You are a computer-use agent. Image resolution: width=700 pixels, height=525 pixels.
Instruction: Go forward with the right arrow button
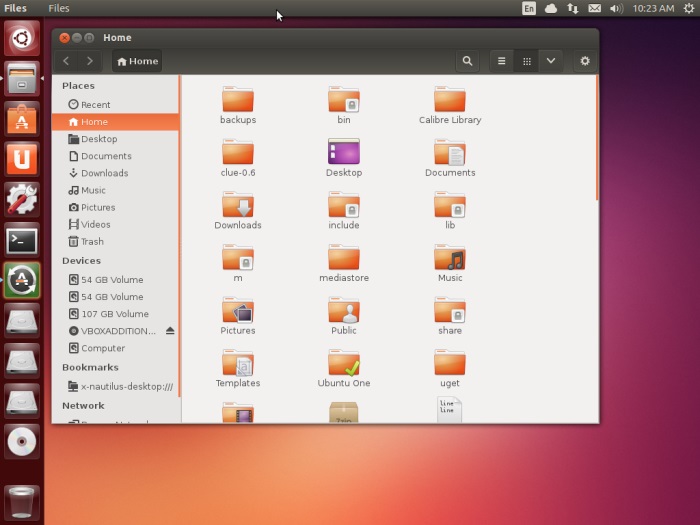click(x=90, y=61)
